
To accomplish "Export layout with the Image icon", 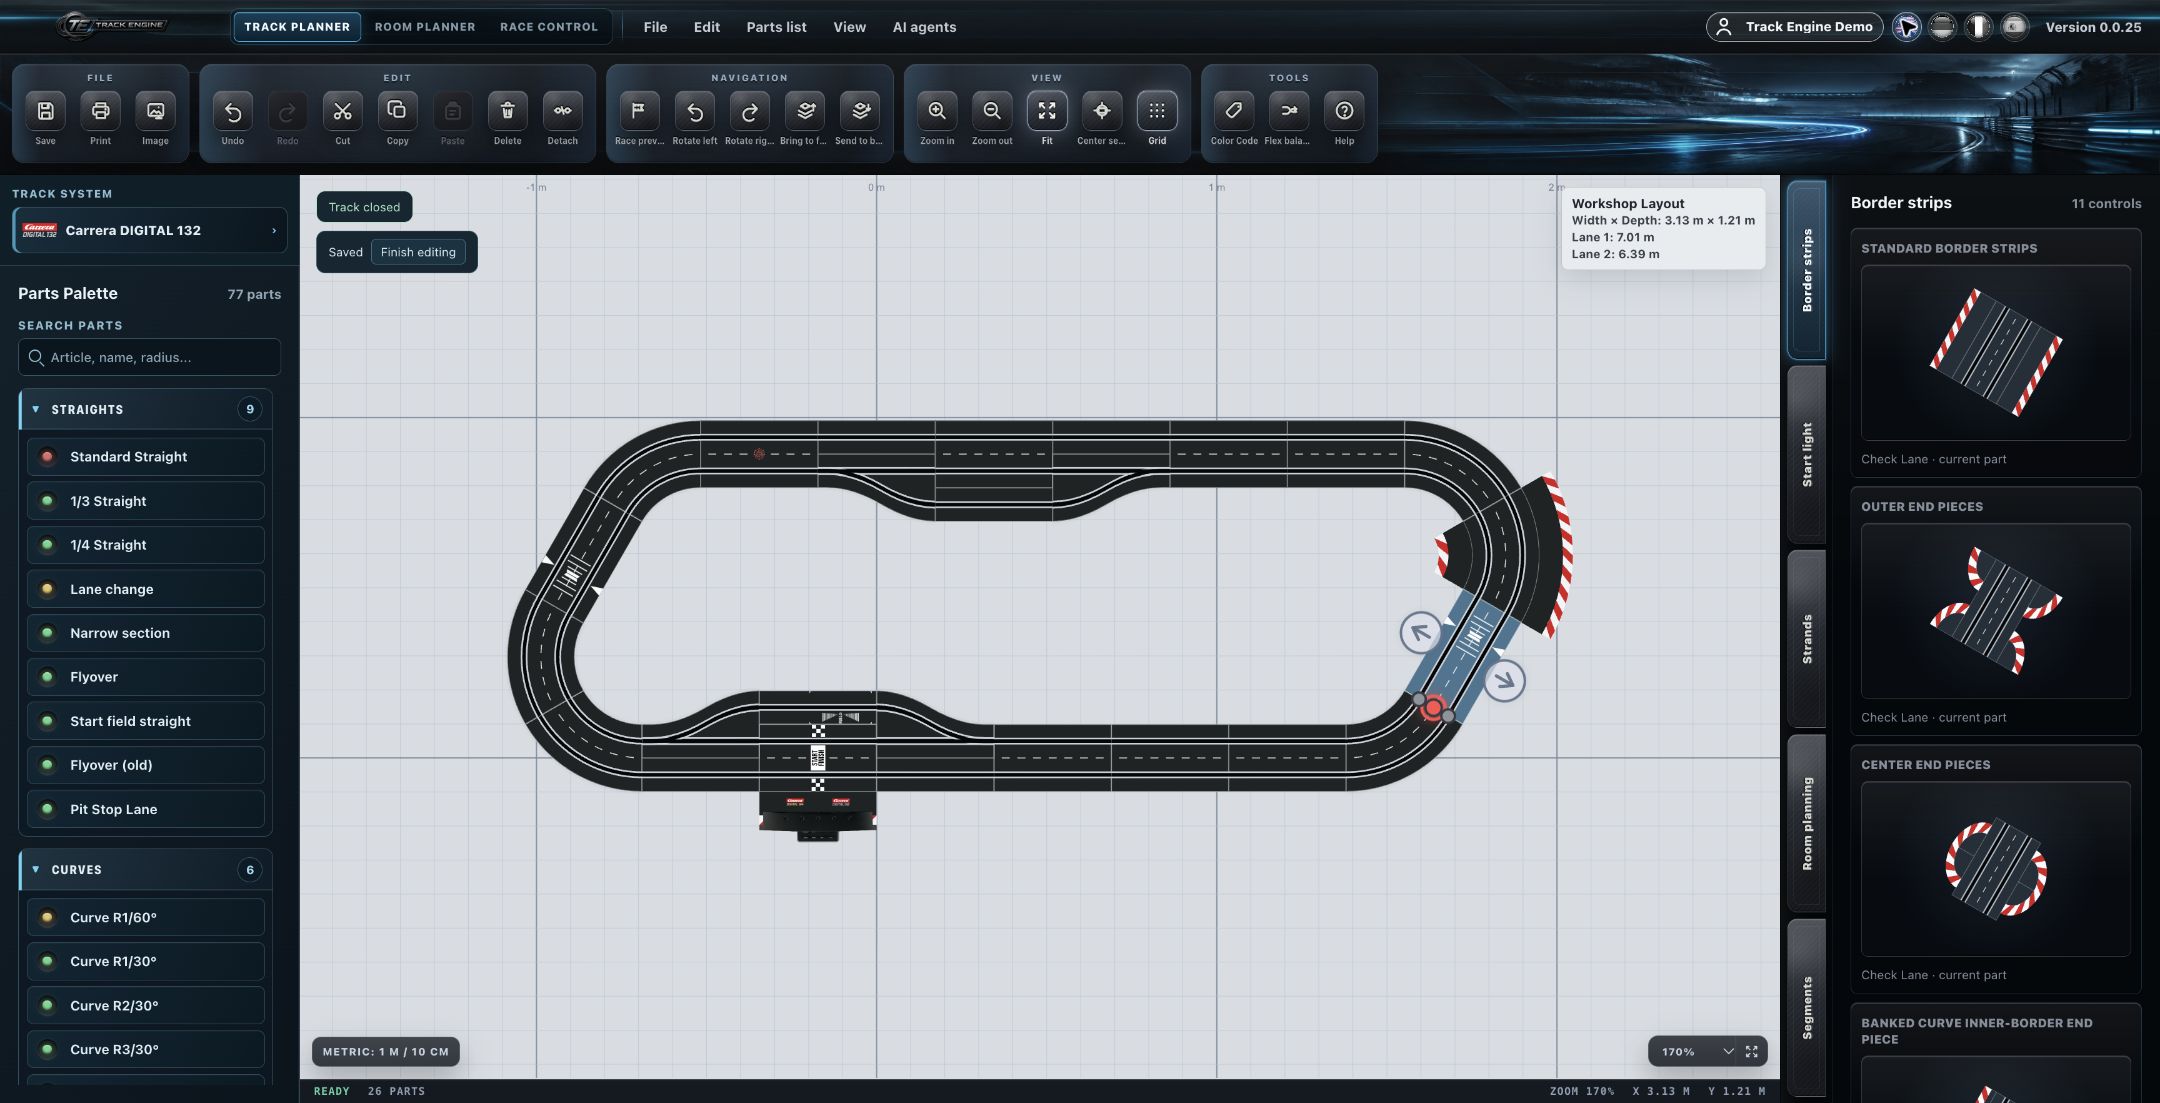I will tap(155, 112).
